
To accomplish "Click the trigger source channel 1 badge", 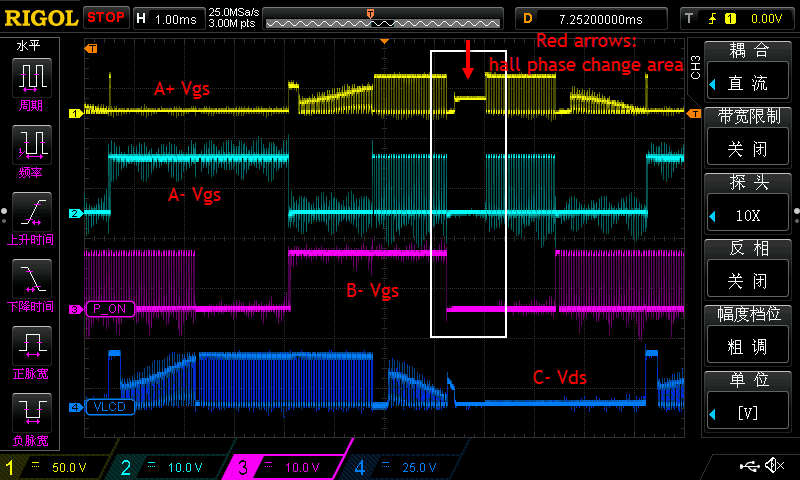I will click(x=731, y=19).
